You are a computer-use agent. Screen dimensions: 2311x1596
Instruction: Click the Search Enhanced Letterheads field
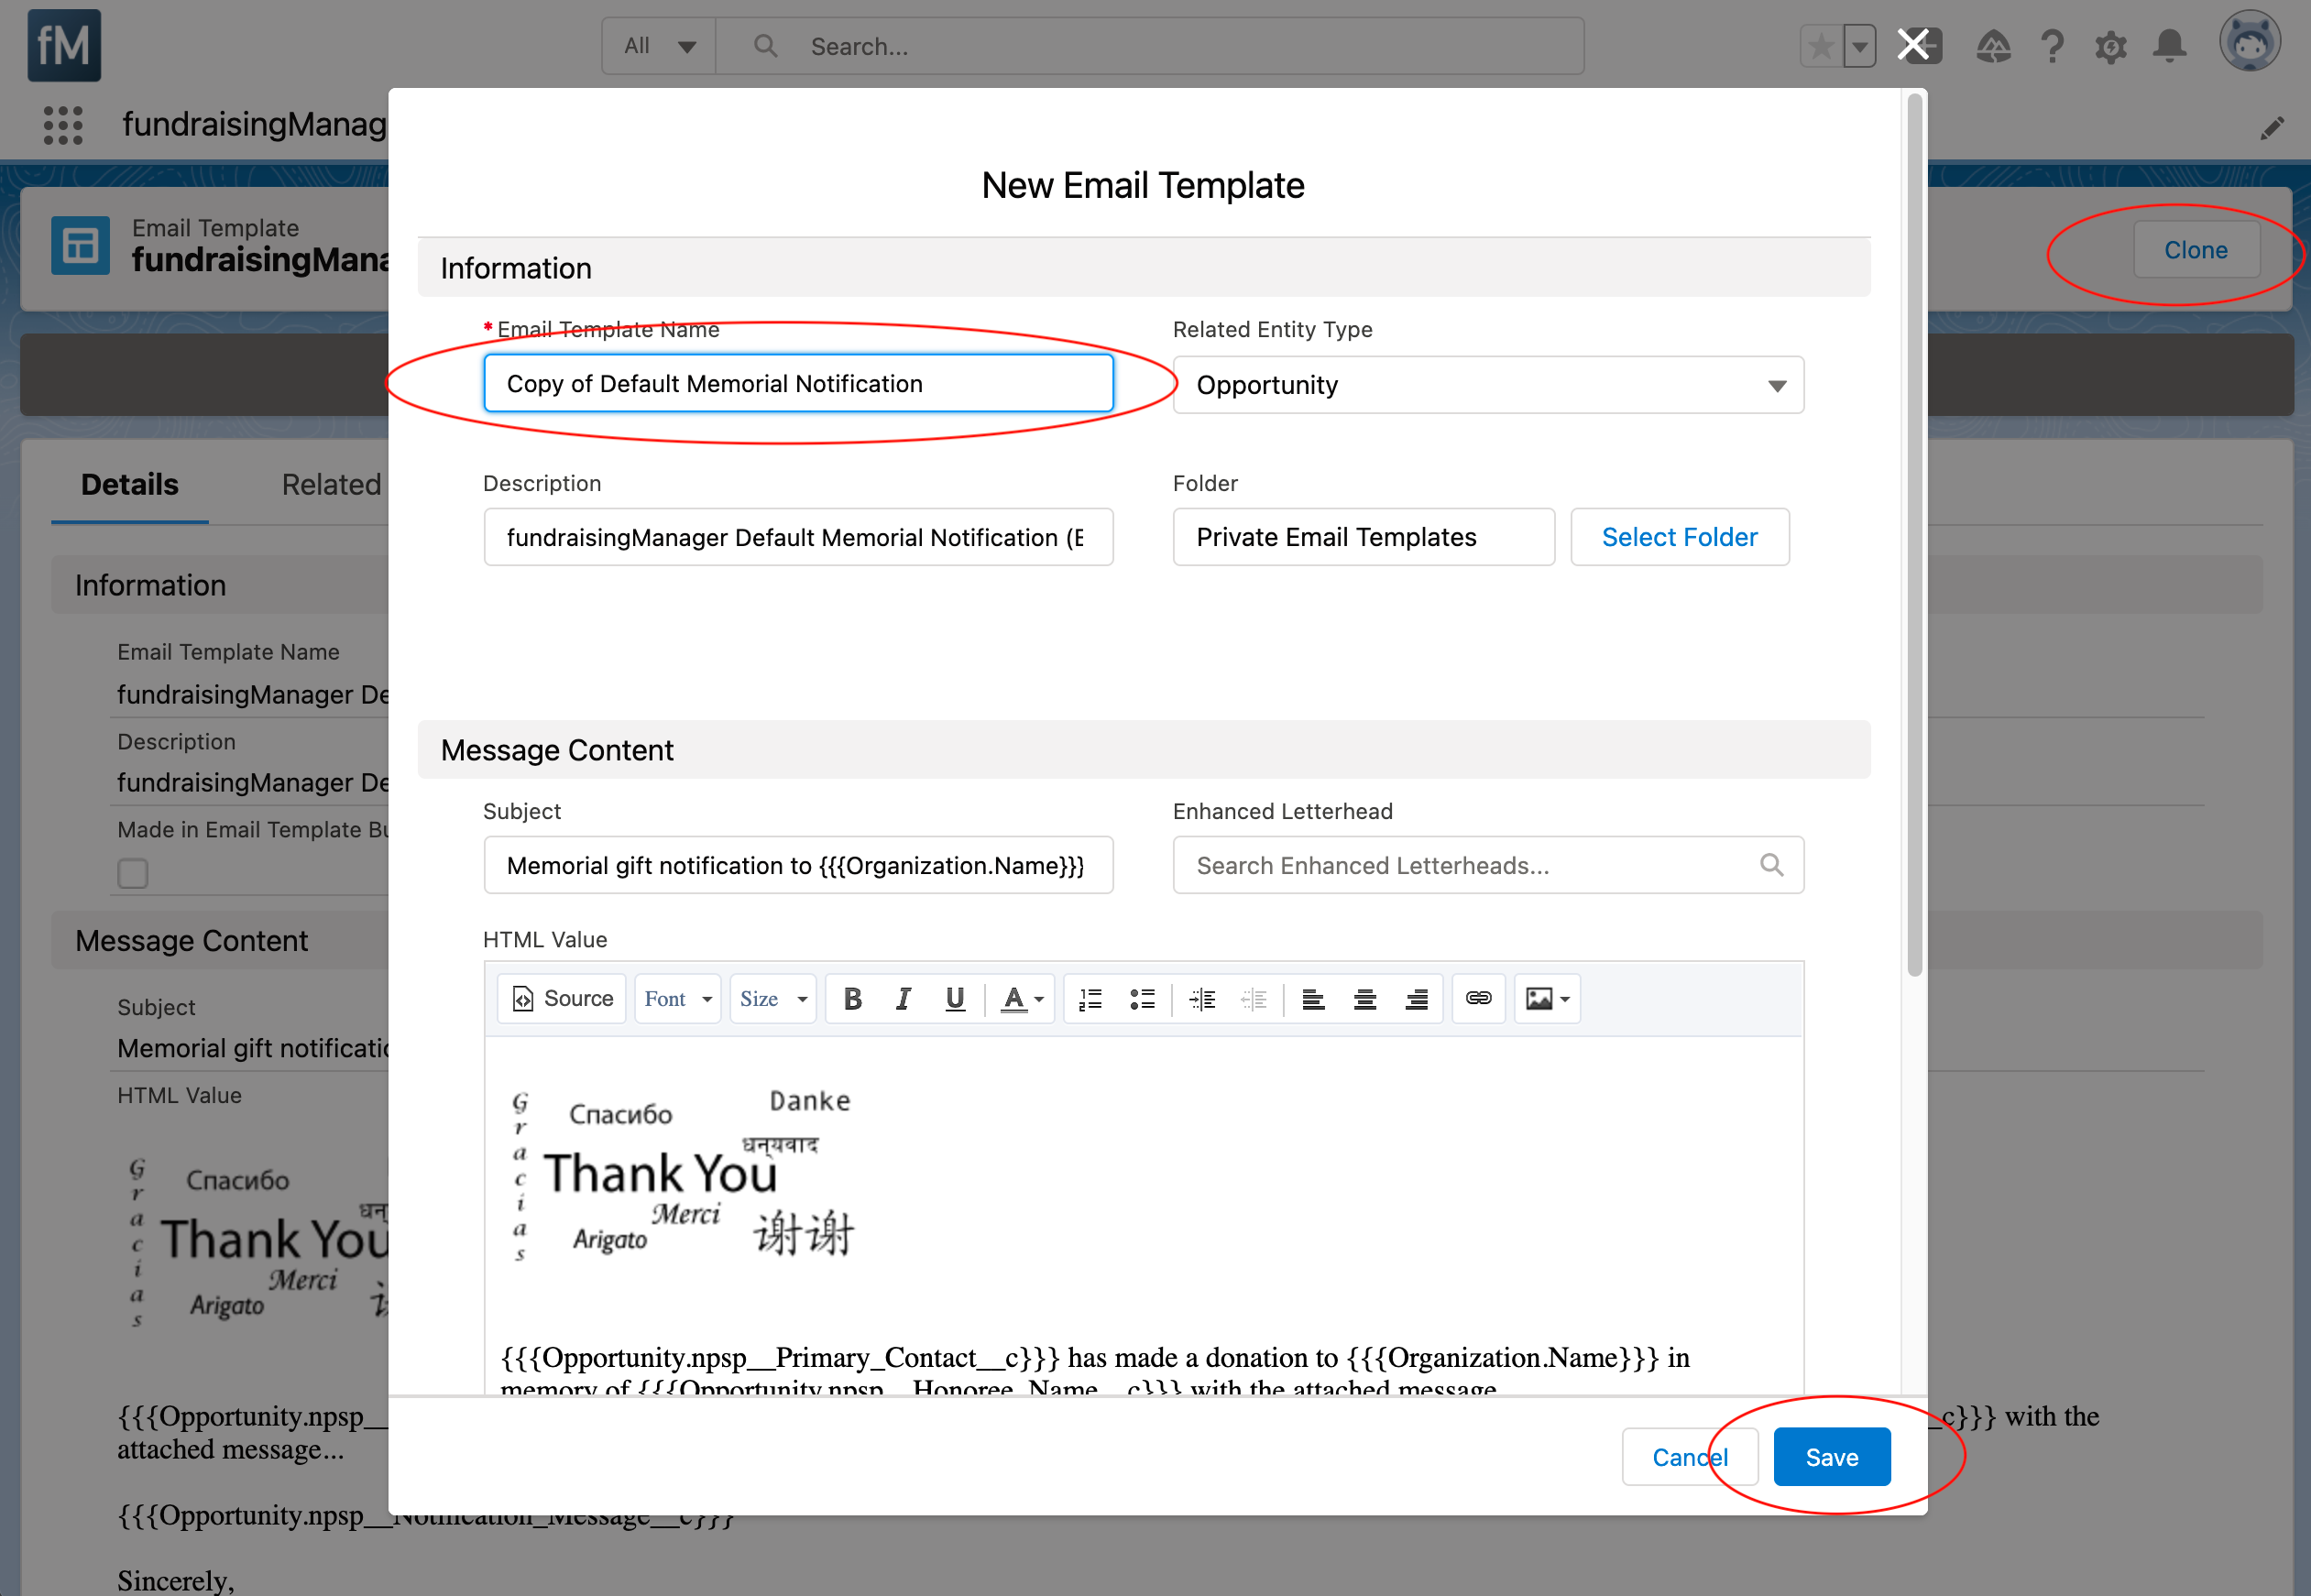[x=1470, y=865]
